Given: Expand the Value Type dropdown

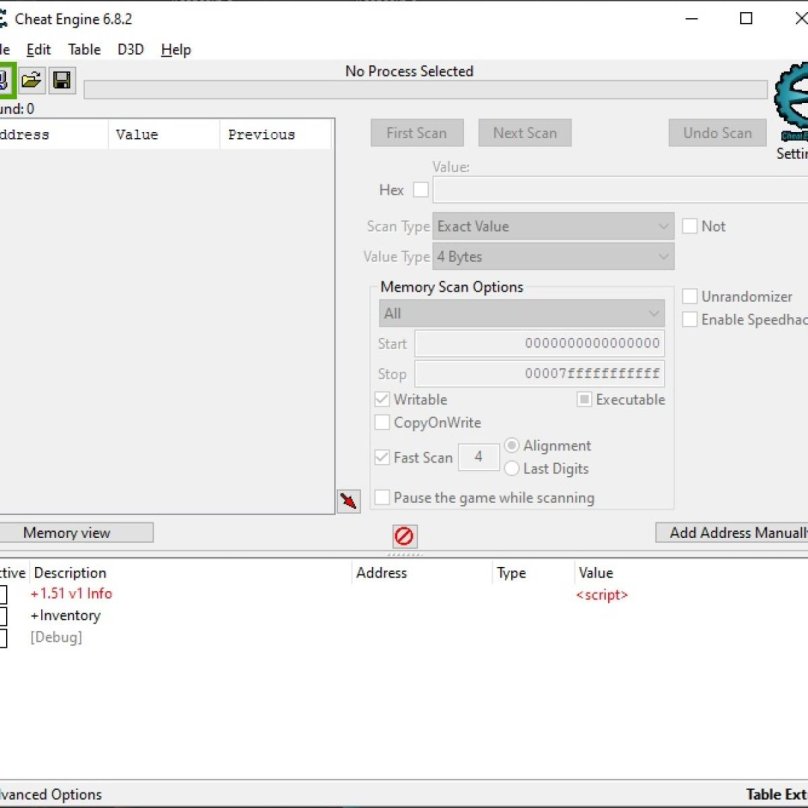Looking at the screenshot, I should click(x=553, y=257).
